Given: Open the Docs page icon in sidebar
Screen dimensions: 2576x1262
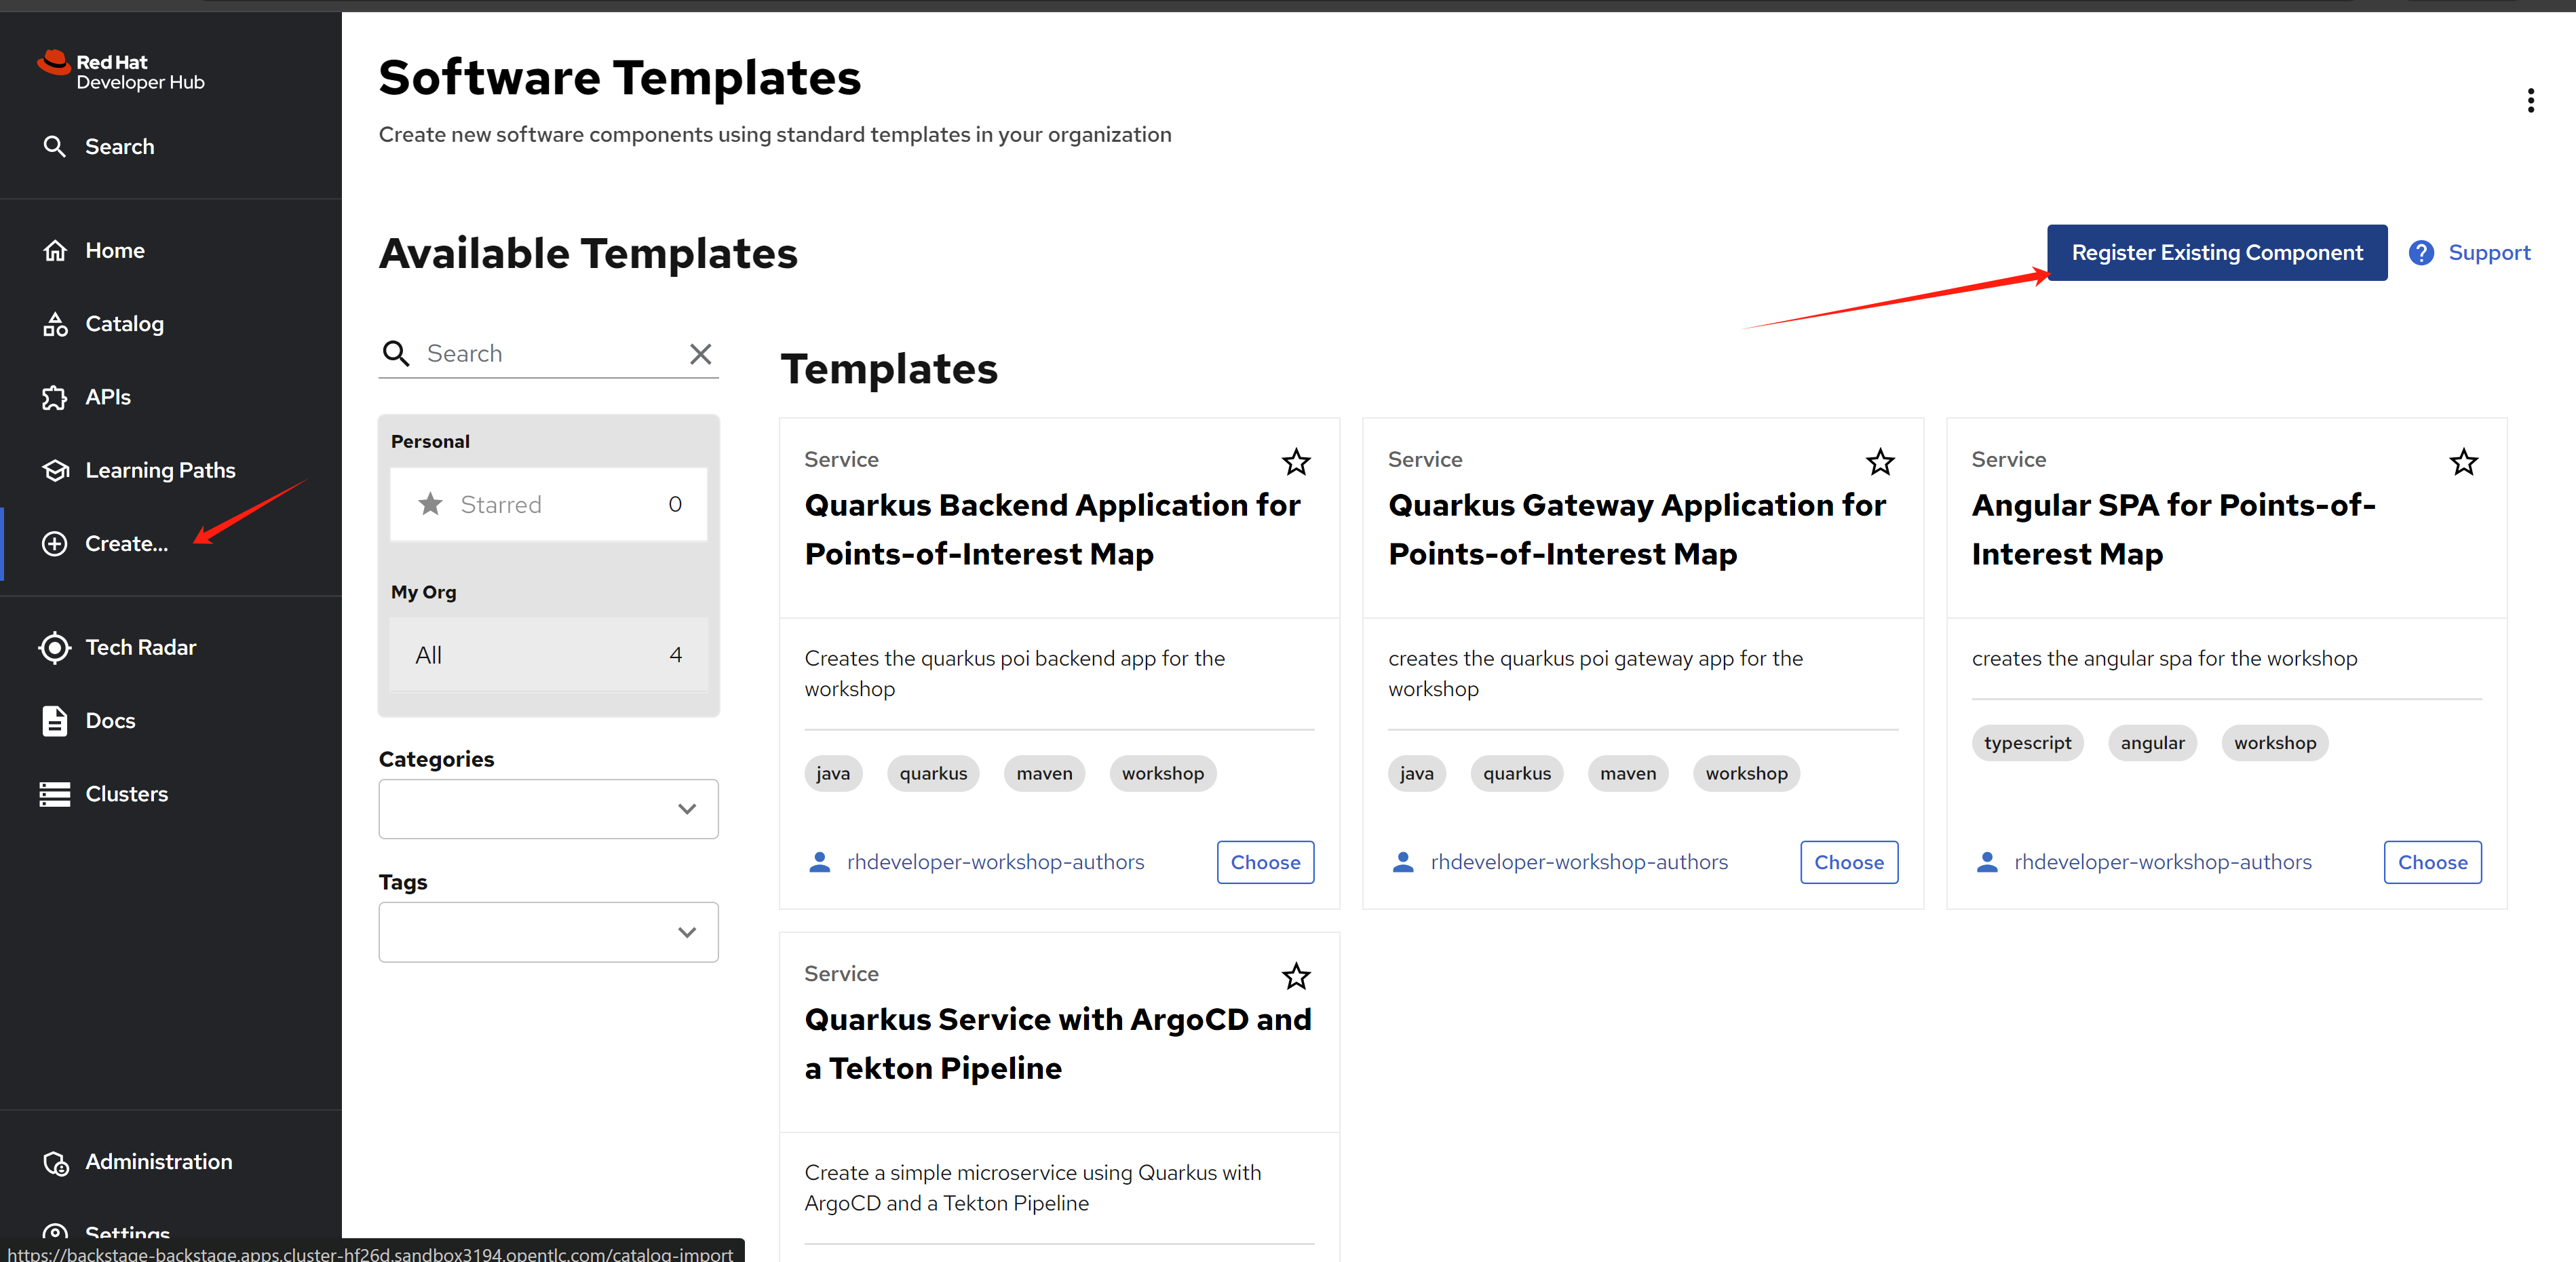Looking at the screenshot, I should point(55,721).
